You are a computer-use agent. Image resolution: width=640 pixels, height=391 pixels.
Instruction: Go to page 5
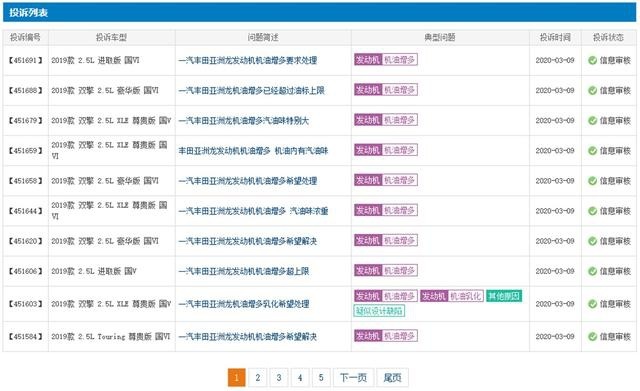321,378
